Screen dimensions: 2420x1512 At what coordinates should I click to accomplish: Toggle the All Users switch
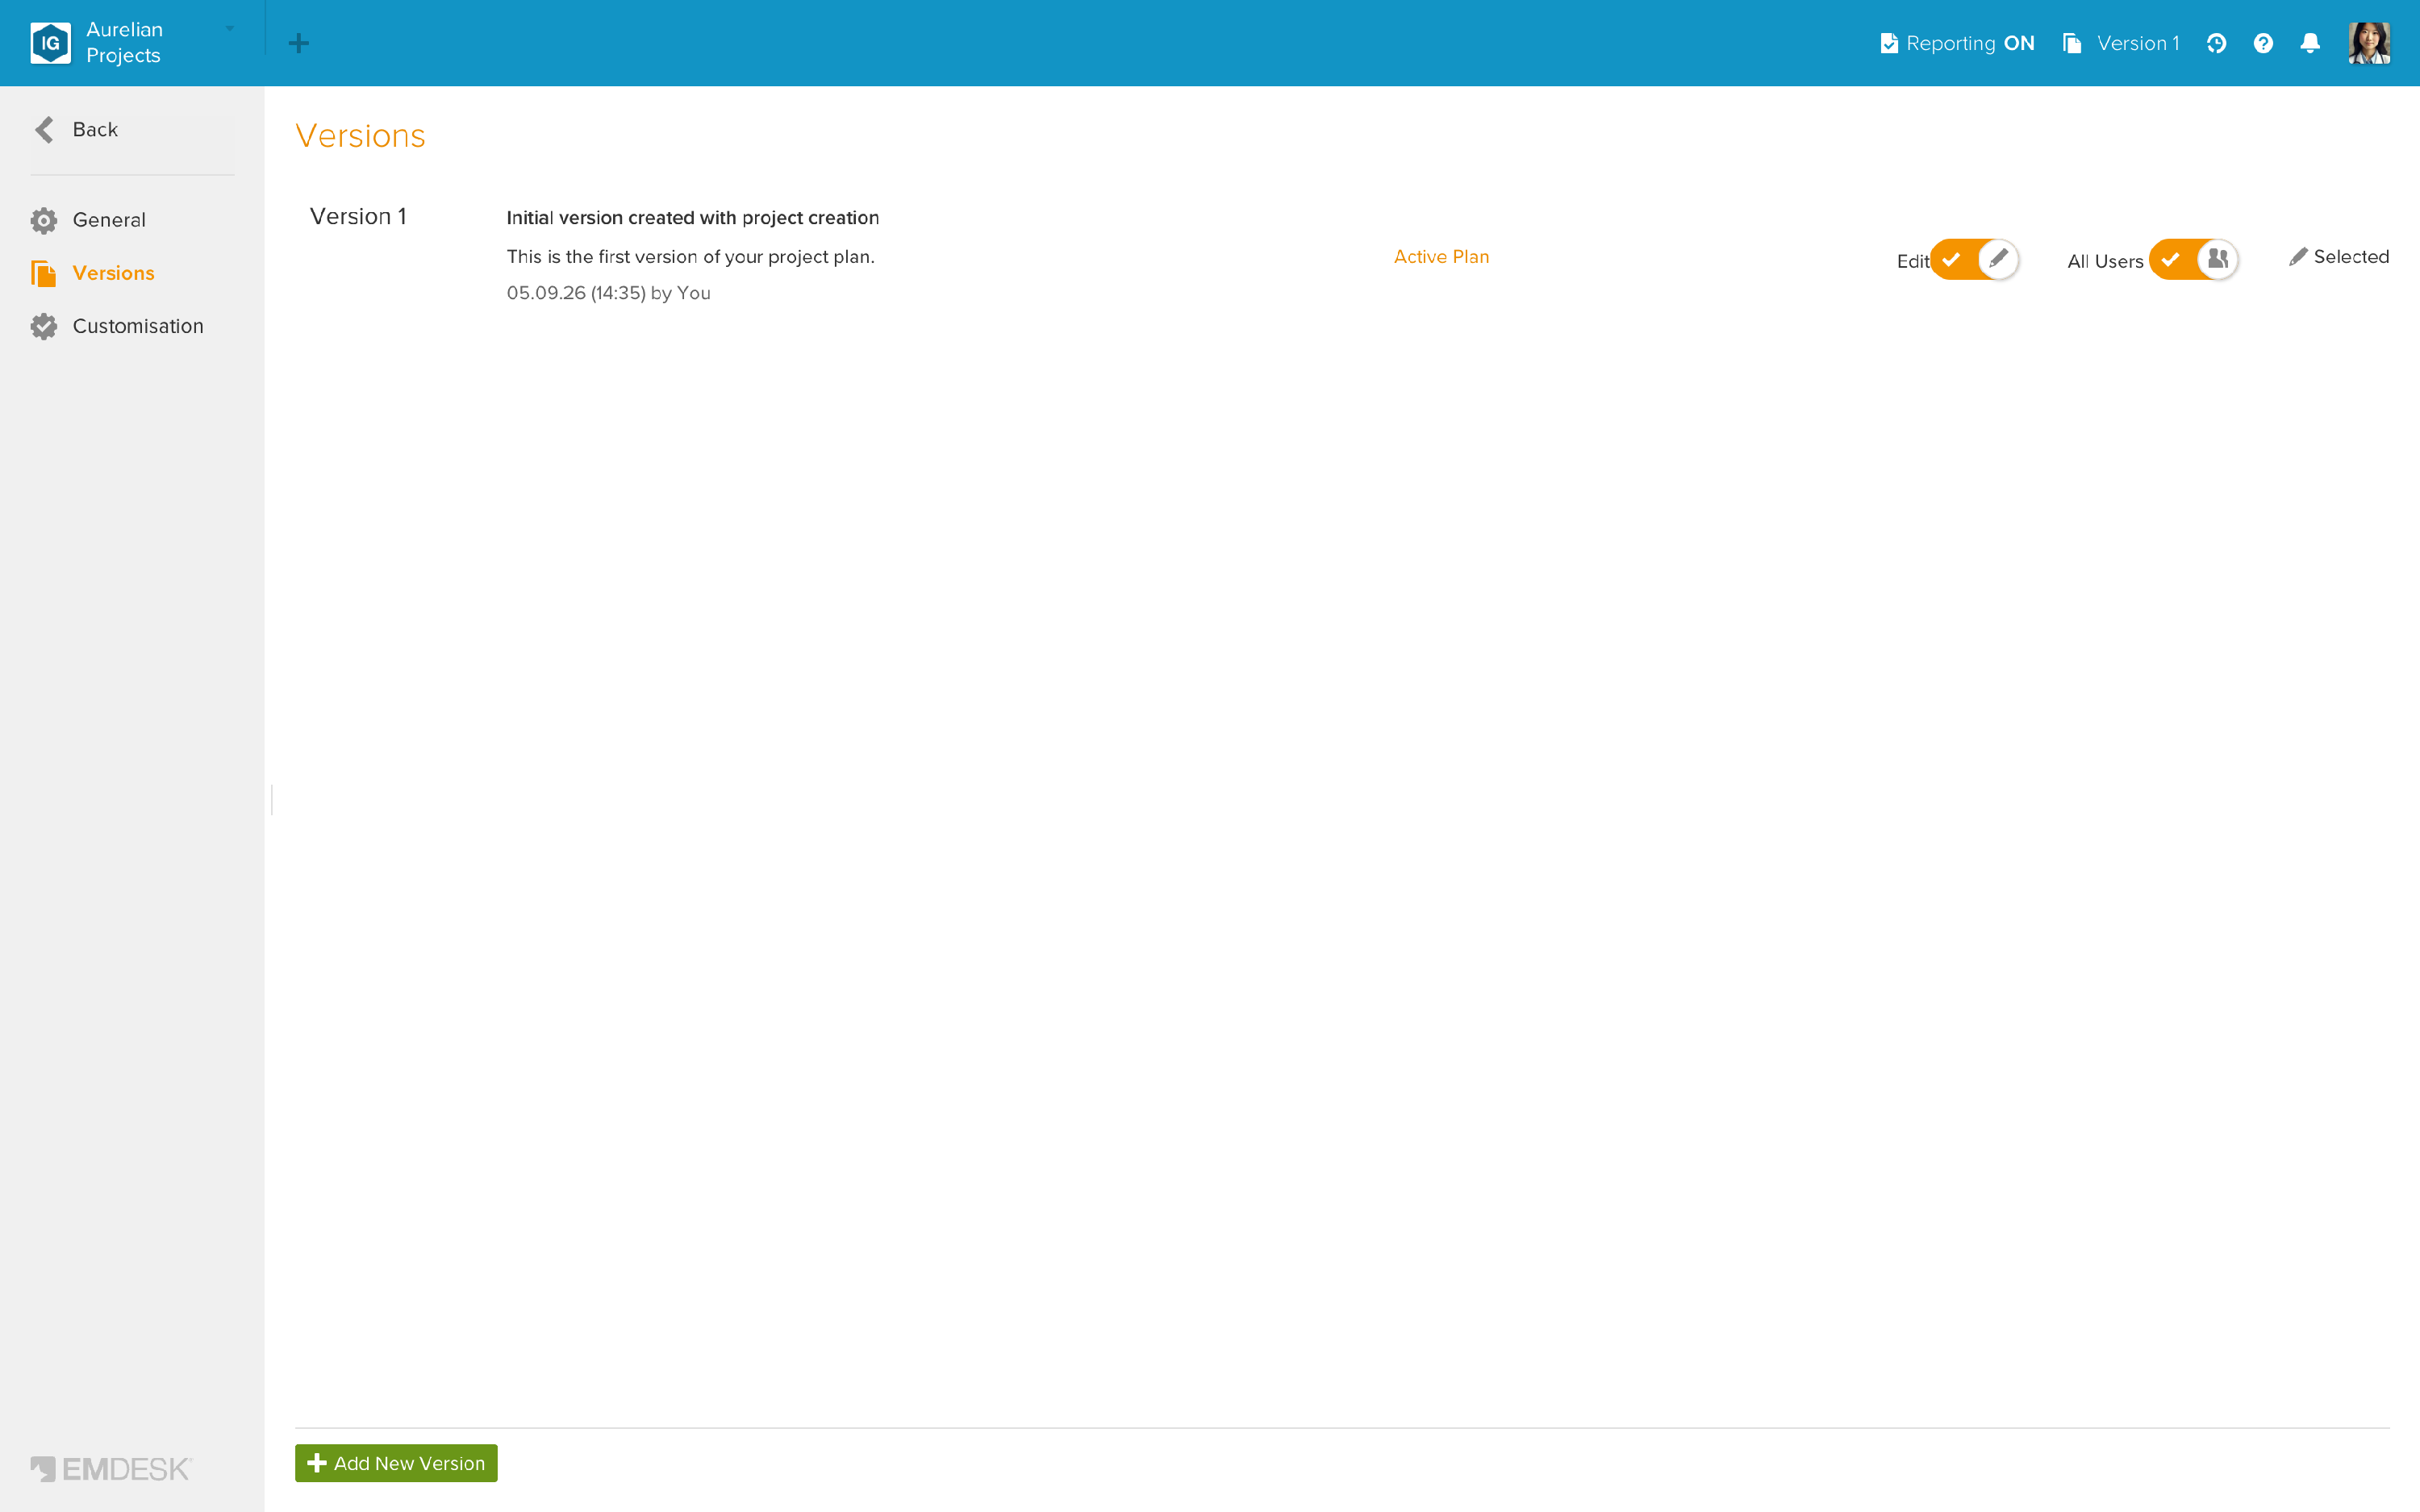[x=2193, y=259]
